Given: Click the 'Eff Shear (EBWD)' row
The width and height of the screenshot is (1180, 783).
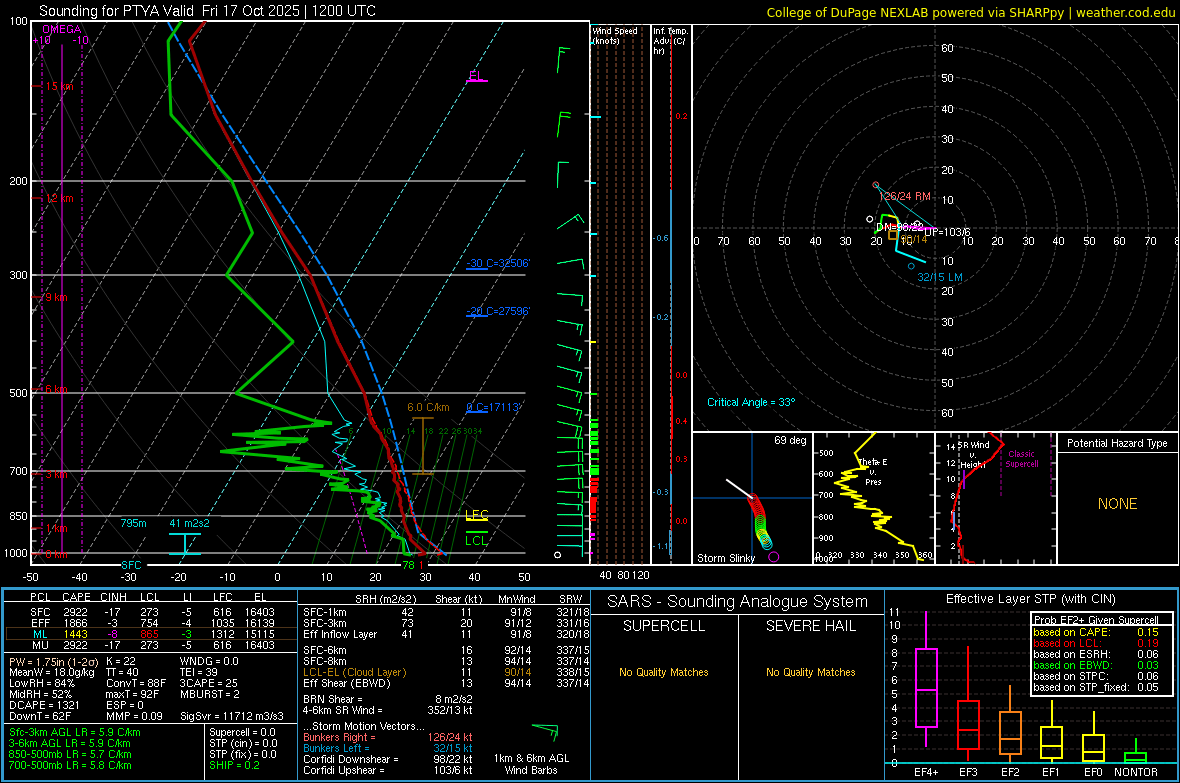Looking at the screenshot, I should click(x=444, y=684).
